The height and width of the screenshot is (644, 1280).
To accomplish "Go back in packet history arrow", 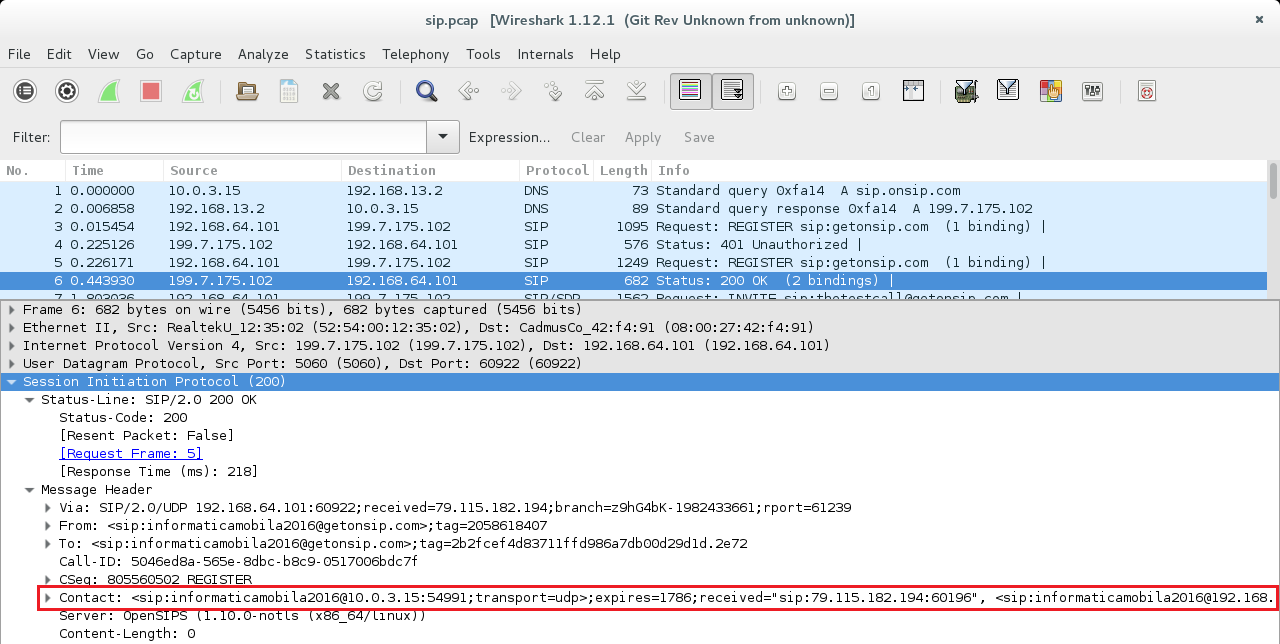I will [469, 92].
